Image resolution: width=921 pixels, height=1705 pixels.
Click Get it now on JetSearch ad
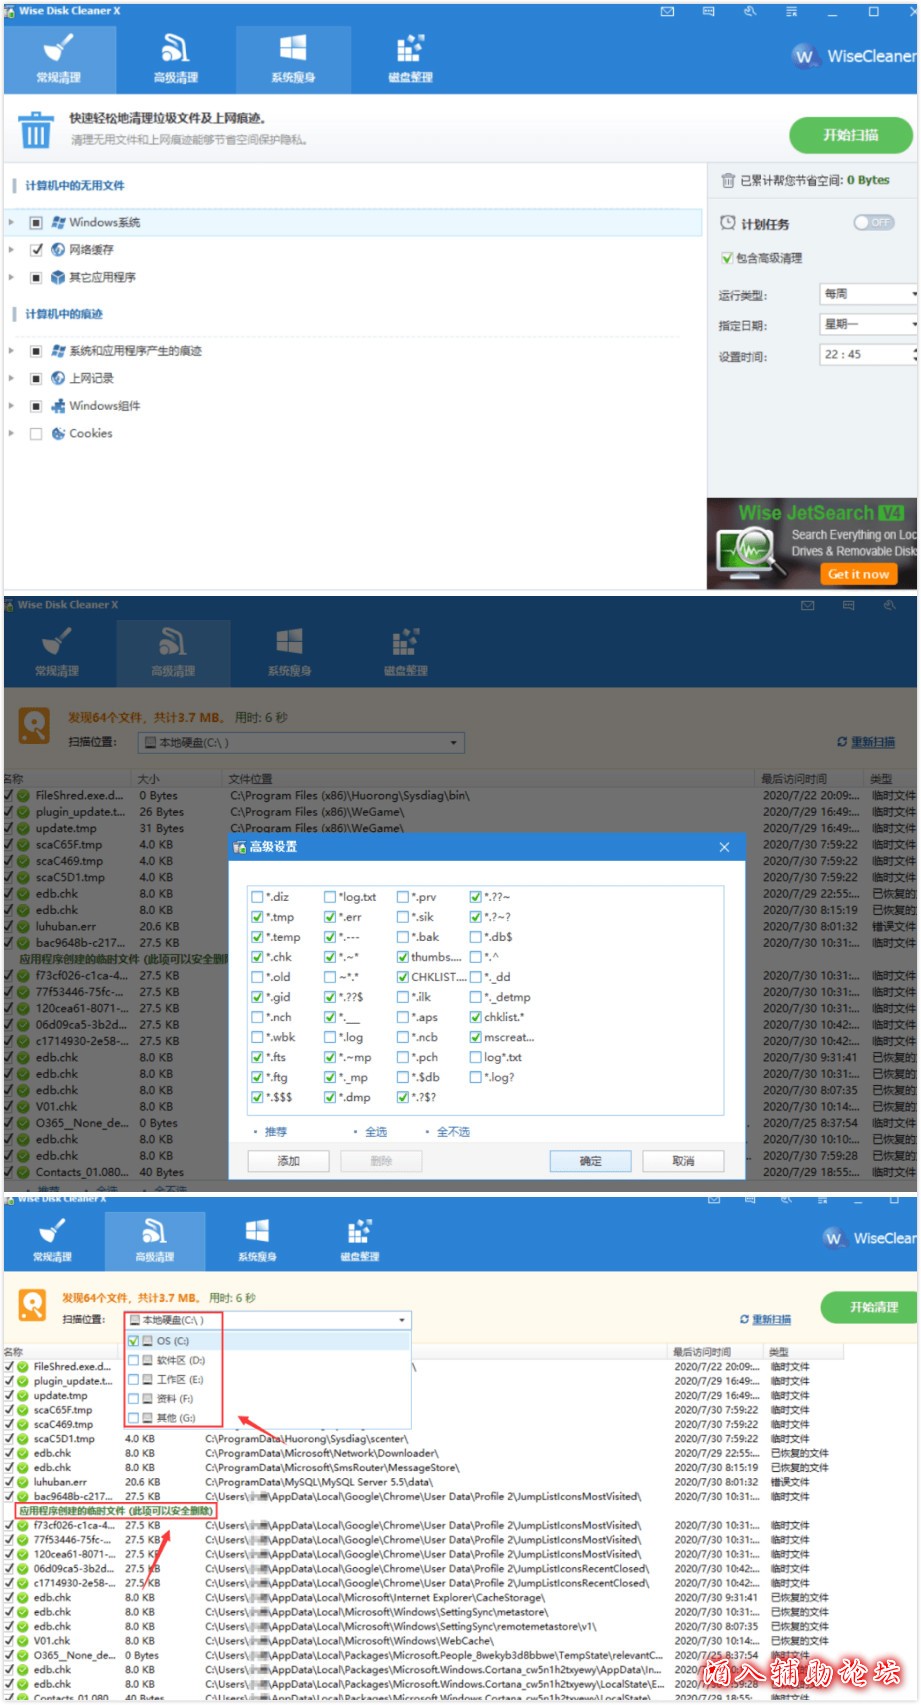pos(858,574)
